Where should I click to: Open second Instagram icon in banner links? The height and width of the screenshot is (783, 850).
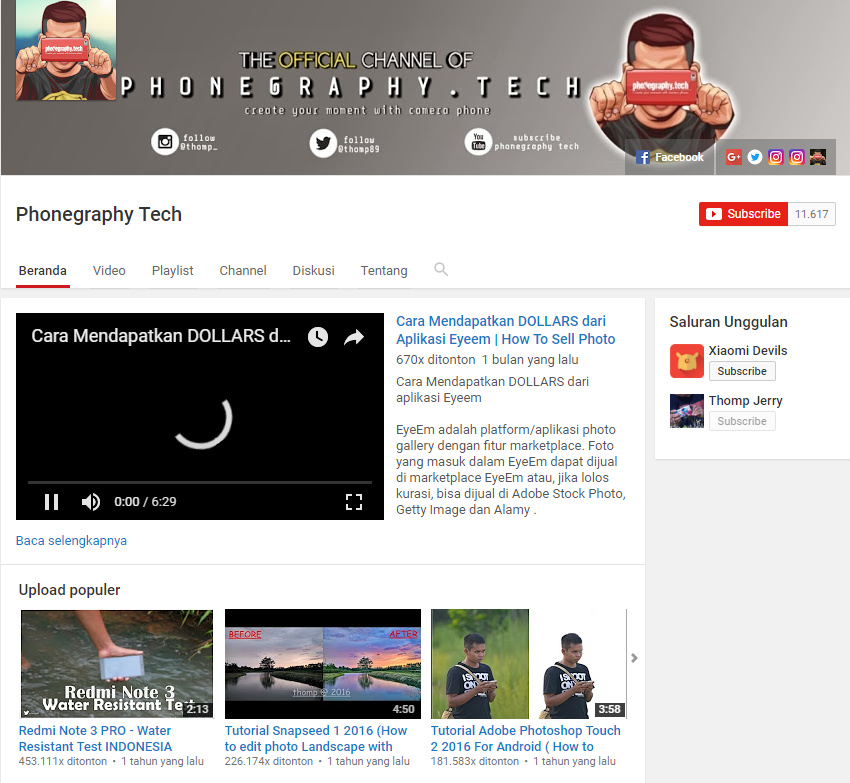pyautogui.click(x=797, y=157)
